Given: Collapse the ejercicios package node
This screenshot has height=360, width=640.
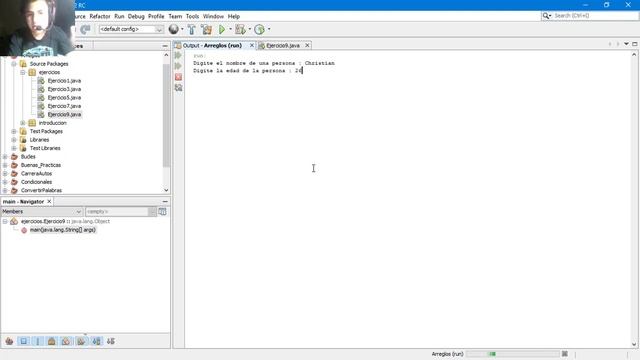Looking at the screenshot, I should 23,72.
